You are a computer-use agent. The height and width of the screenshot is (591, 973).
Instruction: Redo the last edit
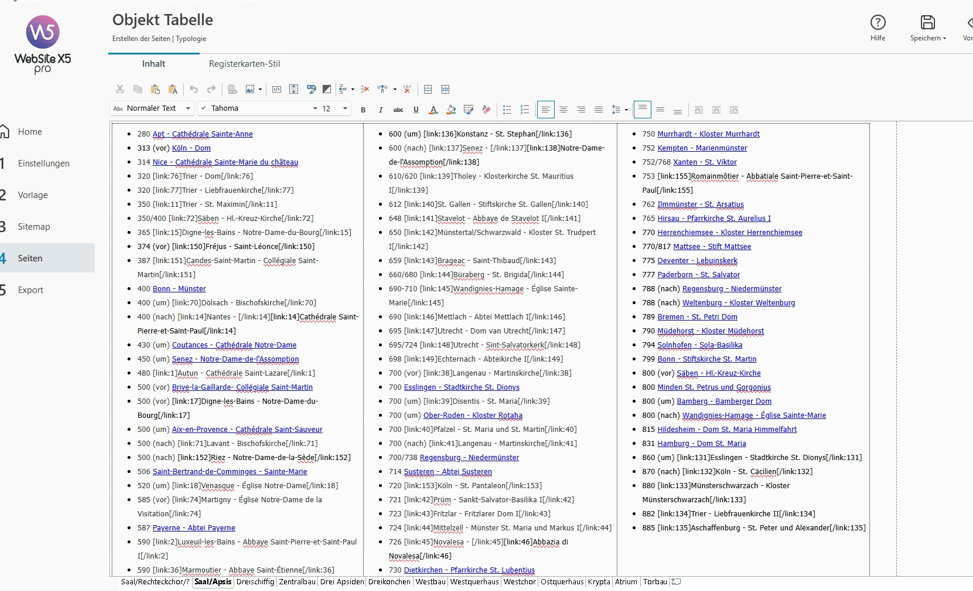coord(211,89)
